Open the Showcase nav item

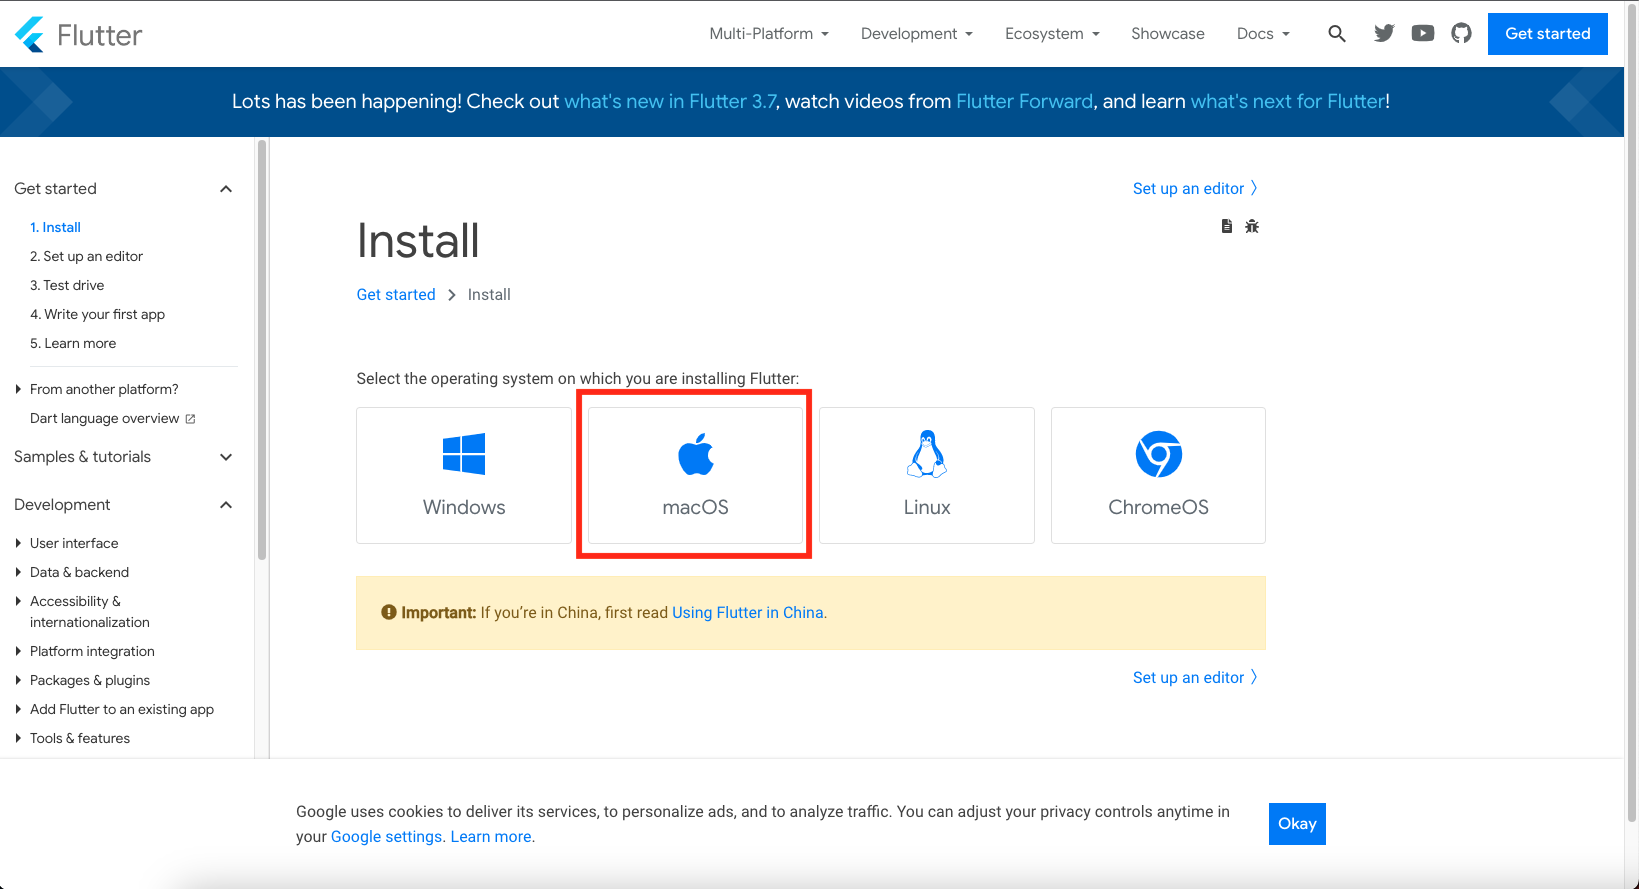[1167, 34]
